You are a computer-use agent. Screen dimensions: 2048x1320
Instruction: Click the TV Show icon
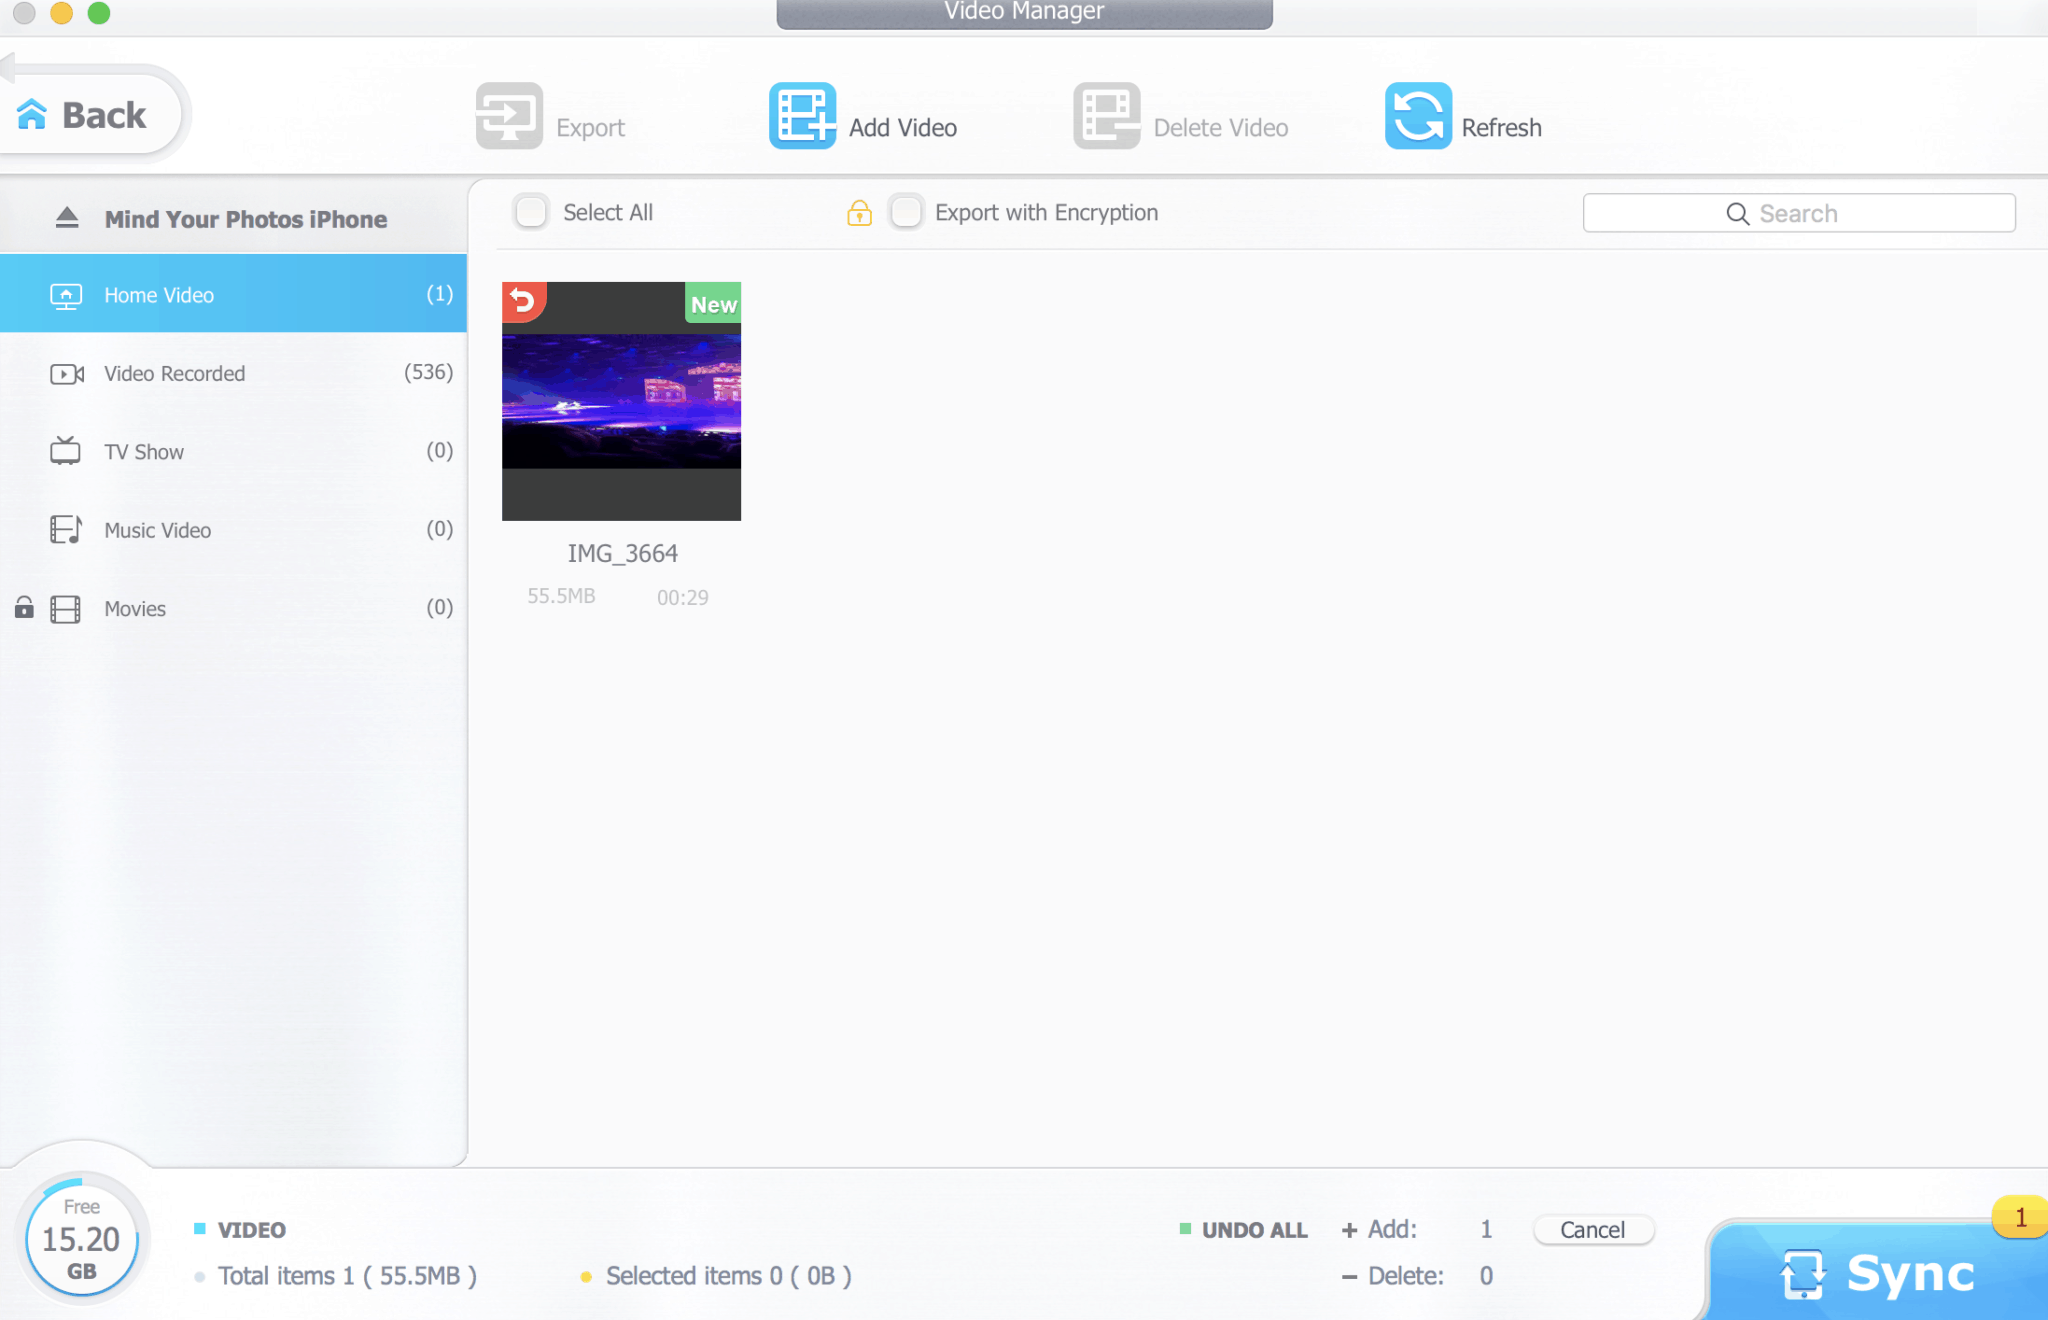point(65,451)
